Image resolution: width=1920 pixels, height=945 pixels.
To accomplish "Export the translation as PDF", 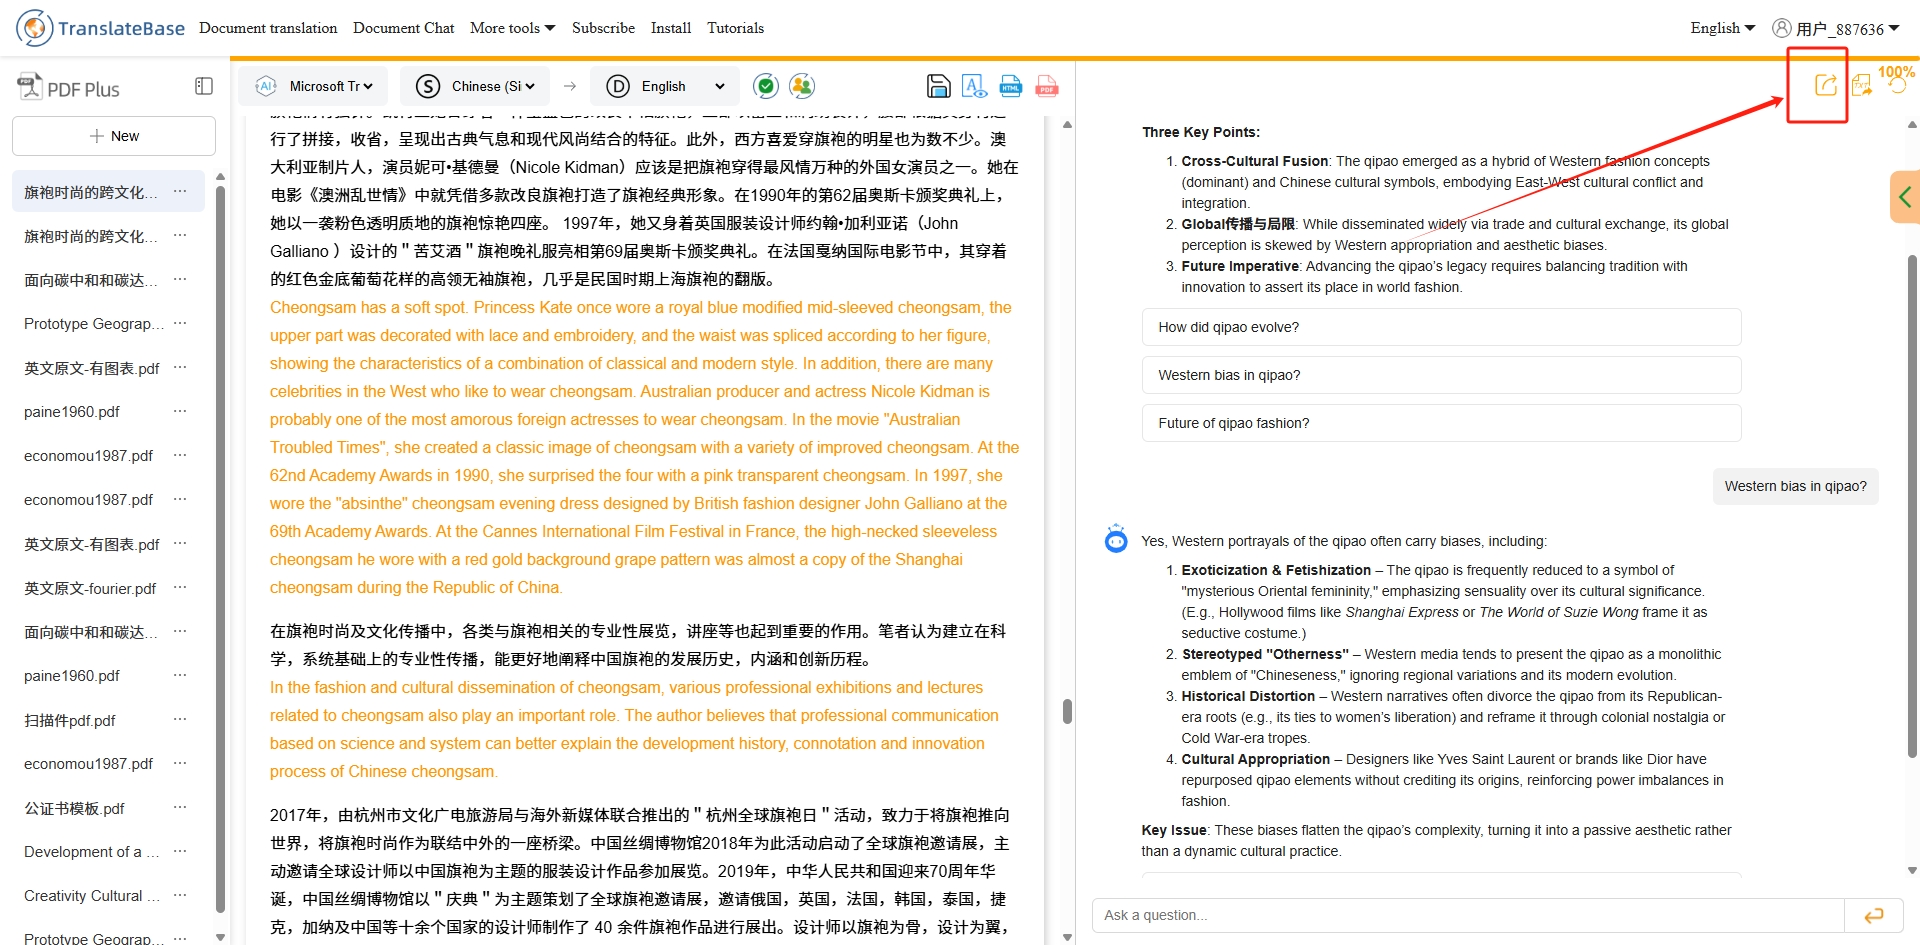I will point(1047,86).
